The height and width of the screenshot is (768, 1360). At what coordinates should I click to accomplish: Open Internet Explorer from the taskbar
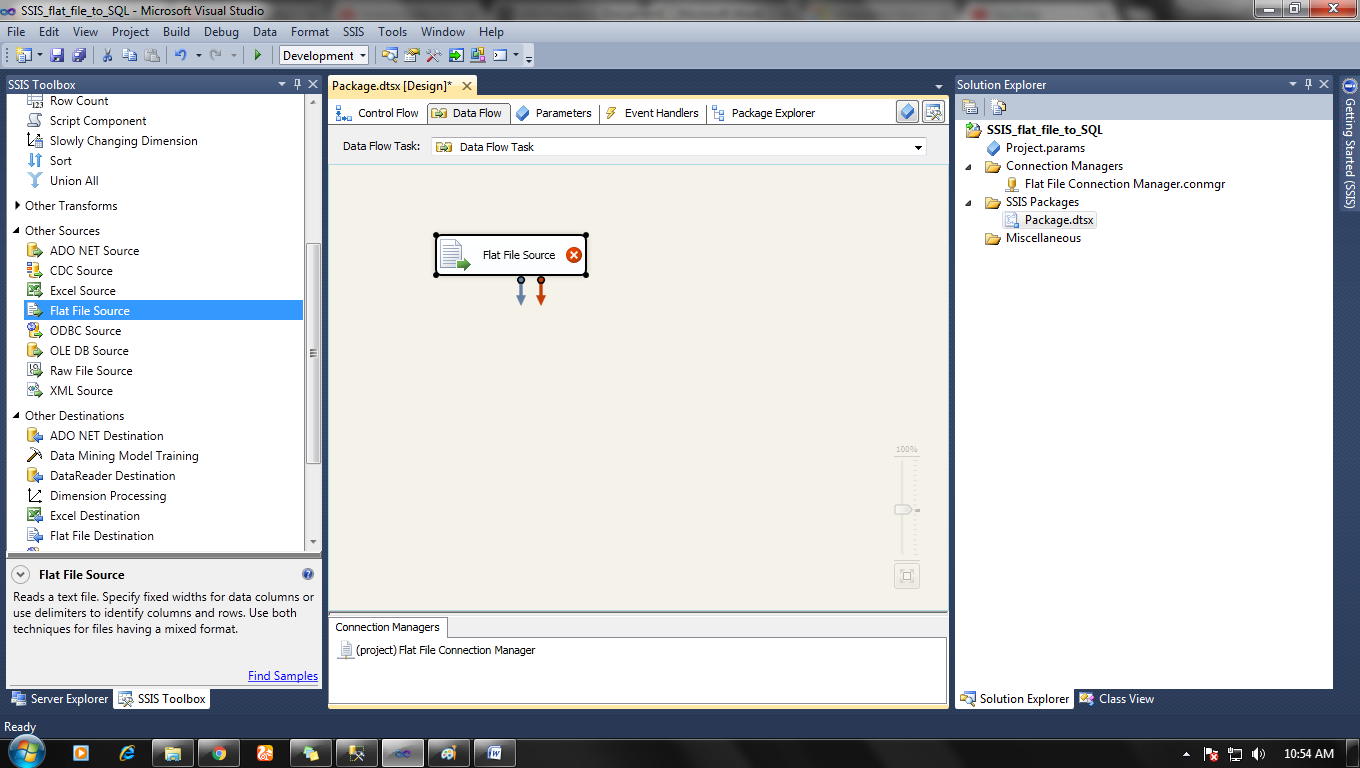coord(127,753)
